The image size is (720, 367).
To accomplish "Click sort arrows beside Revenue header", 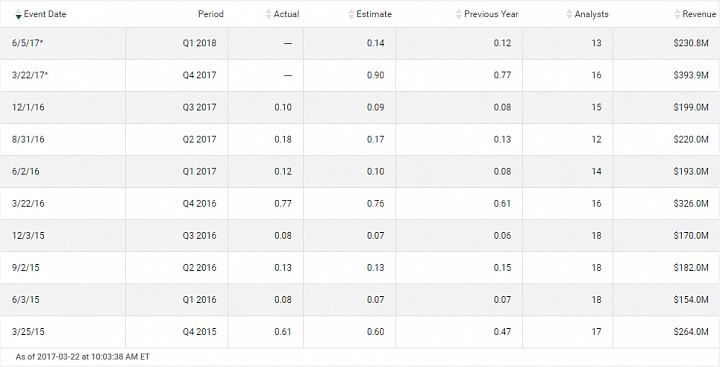I will click(677, 14).
